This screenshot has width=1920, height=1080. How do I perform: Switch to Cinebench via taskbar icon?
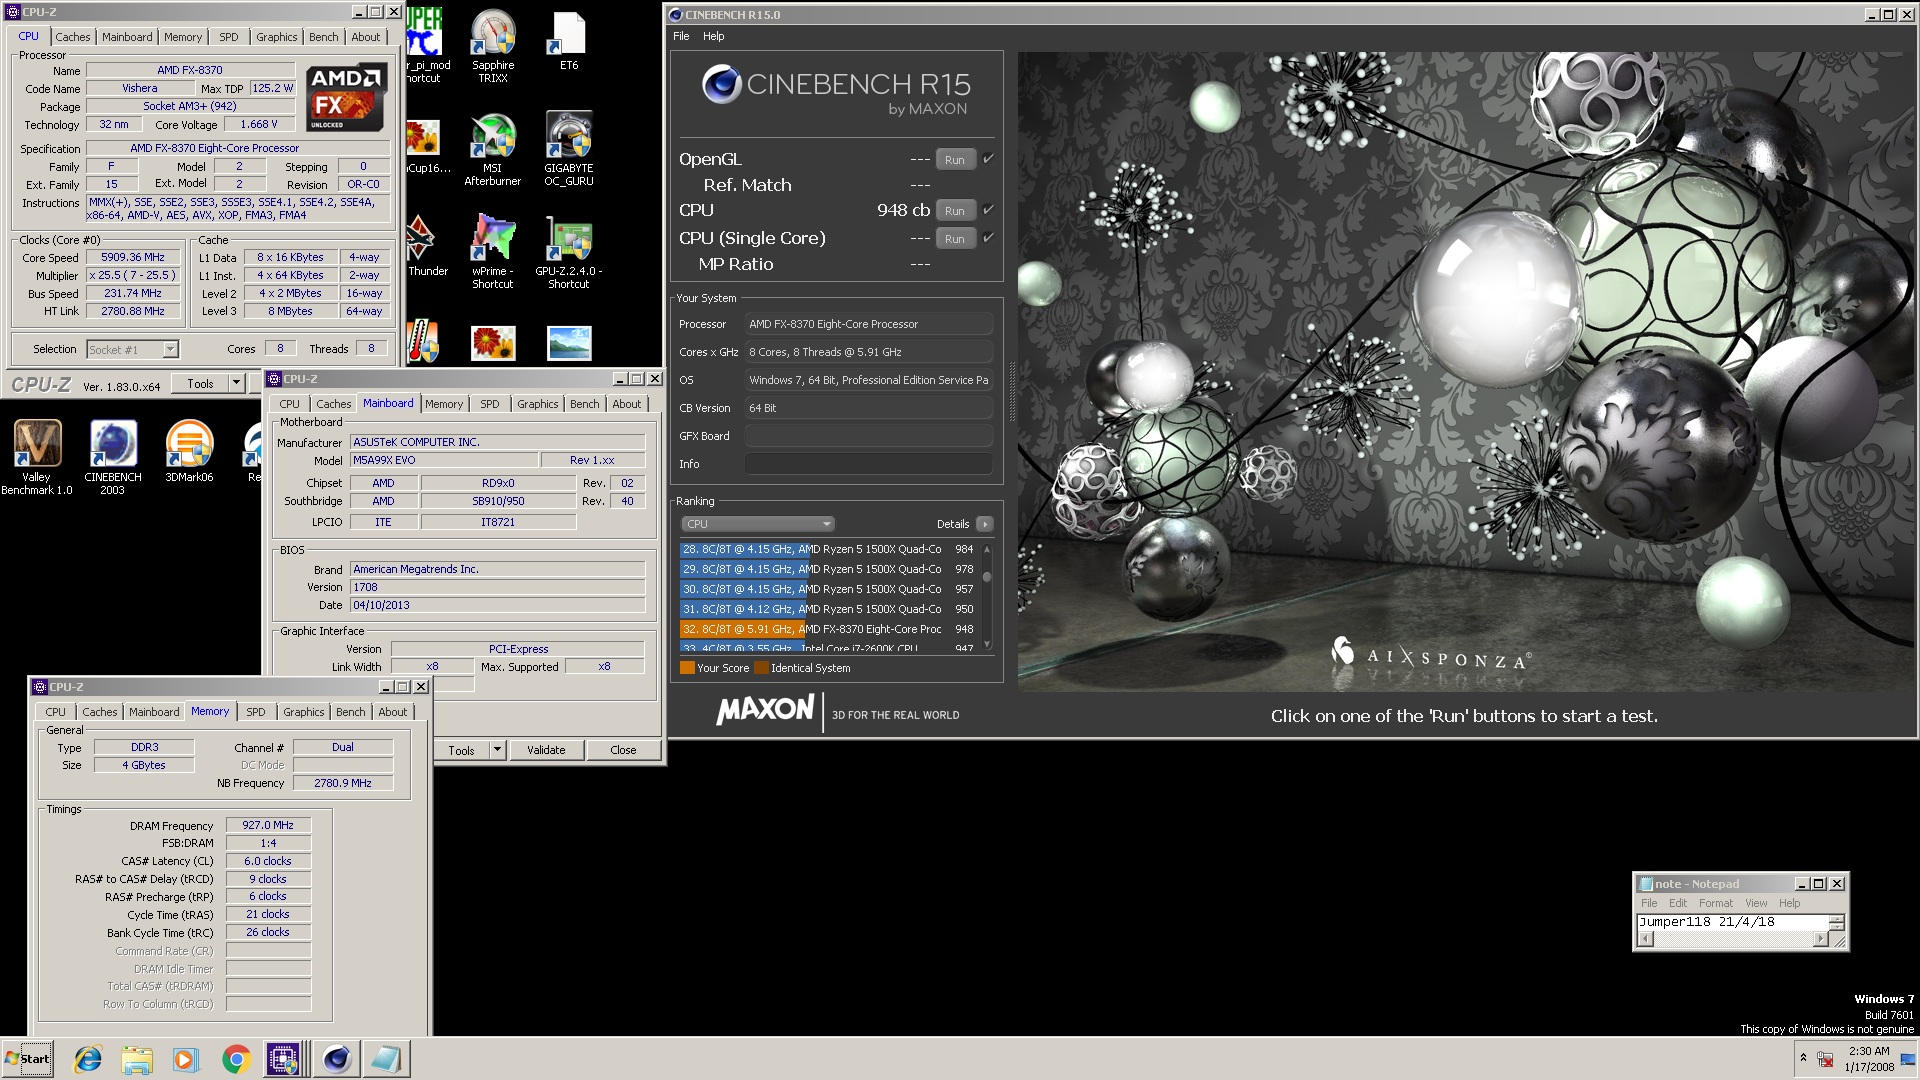[x=337, y=1059]
